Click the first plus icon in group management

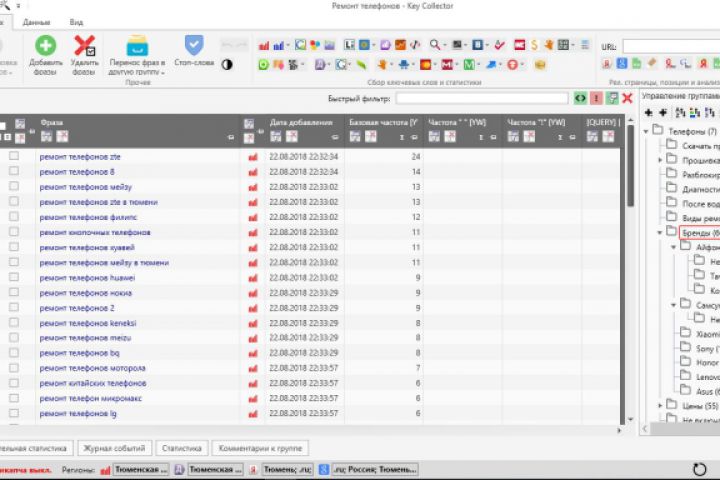coord(648,113)
